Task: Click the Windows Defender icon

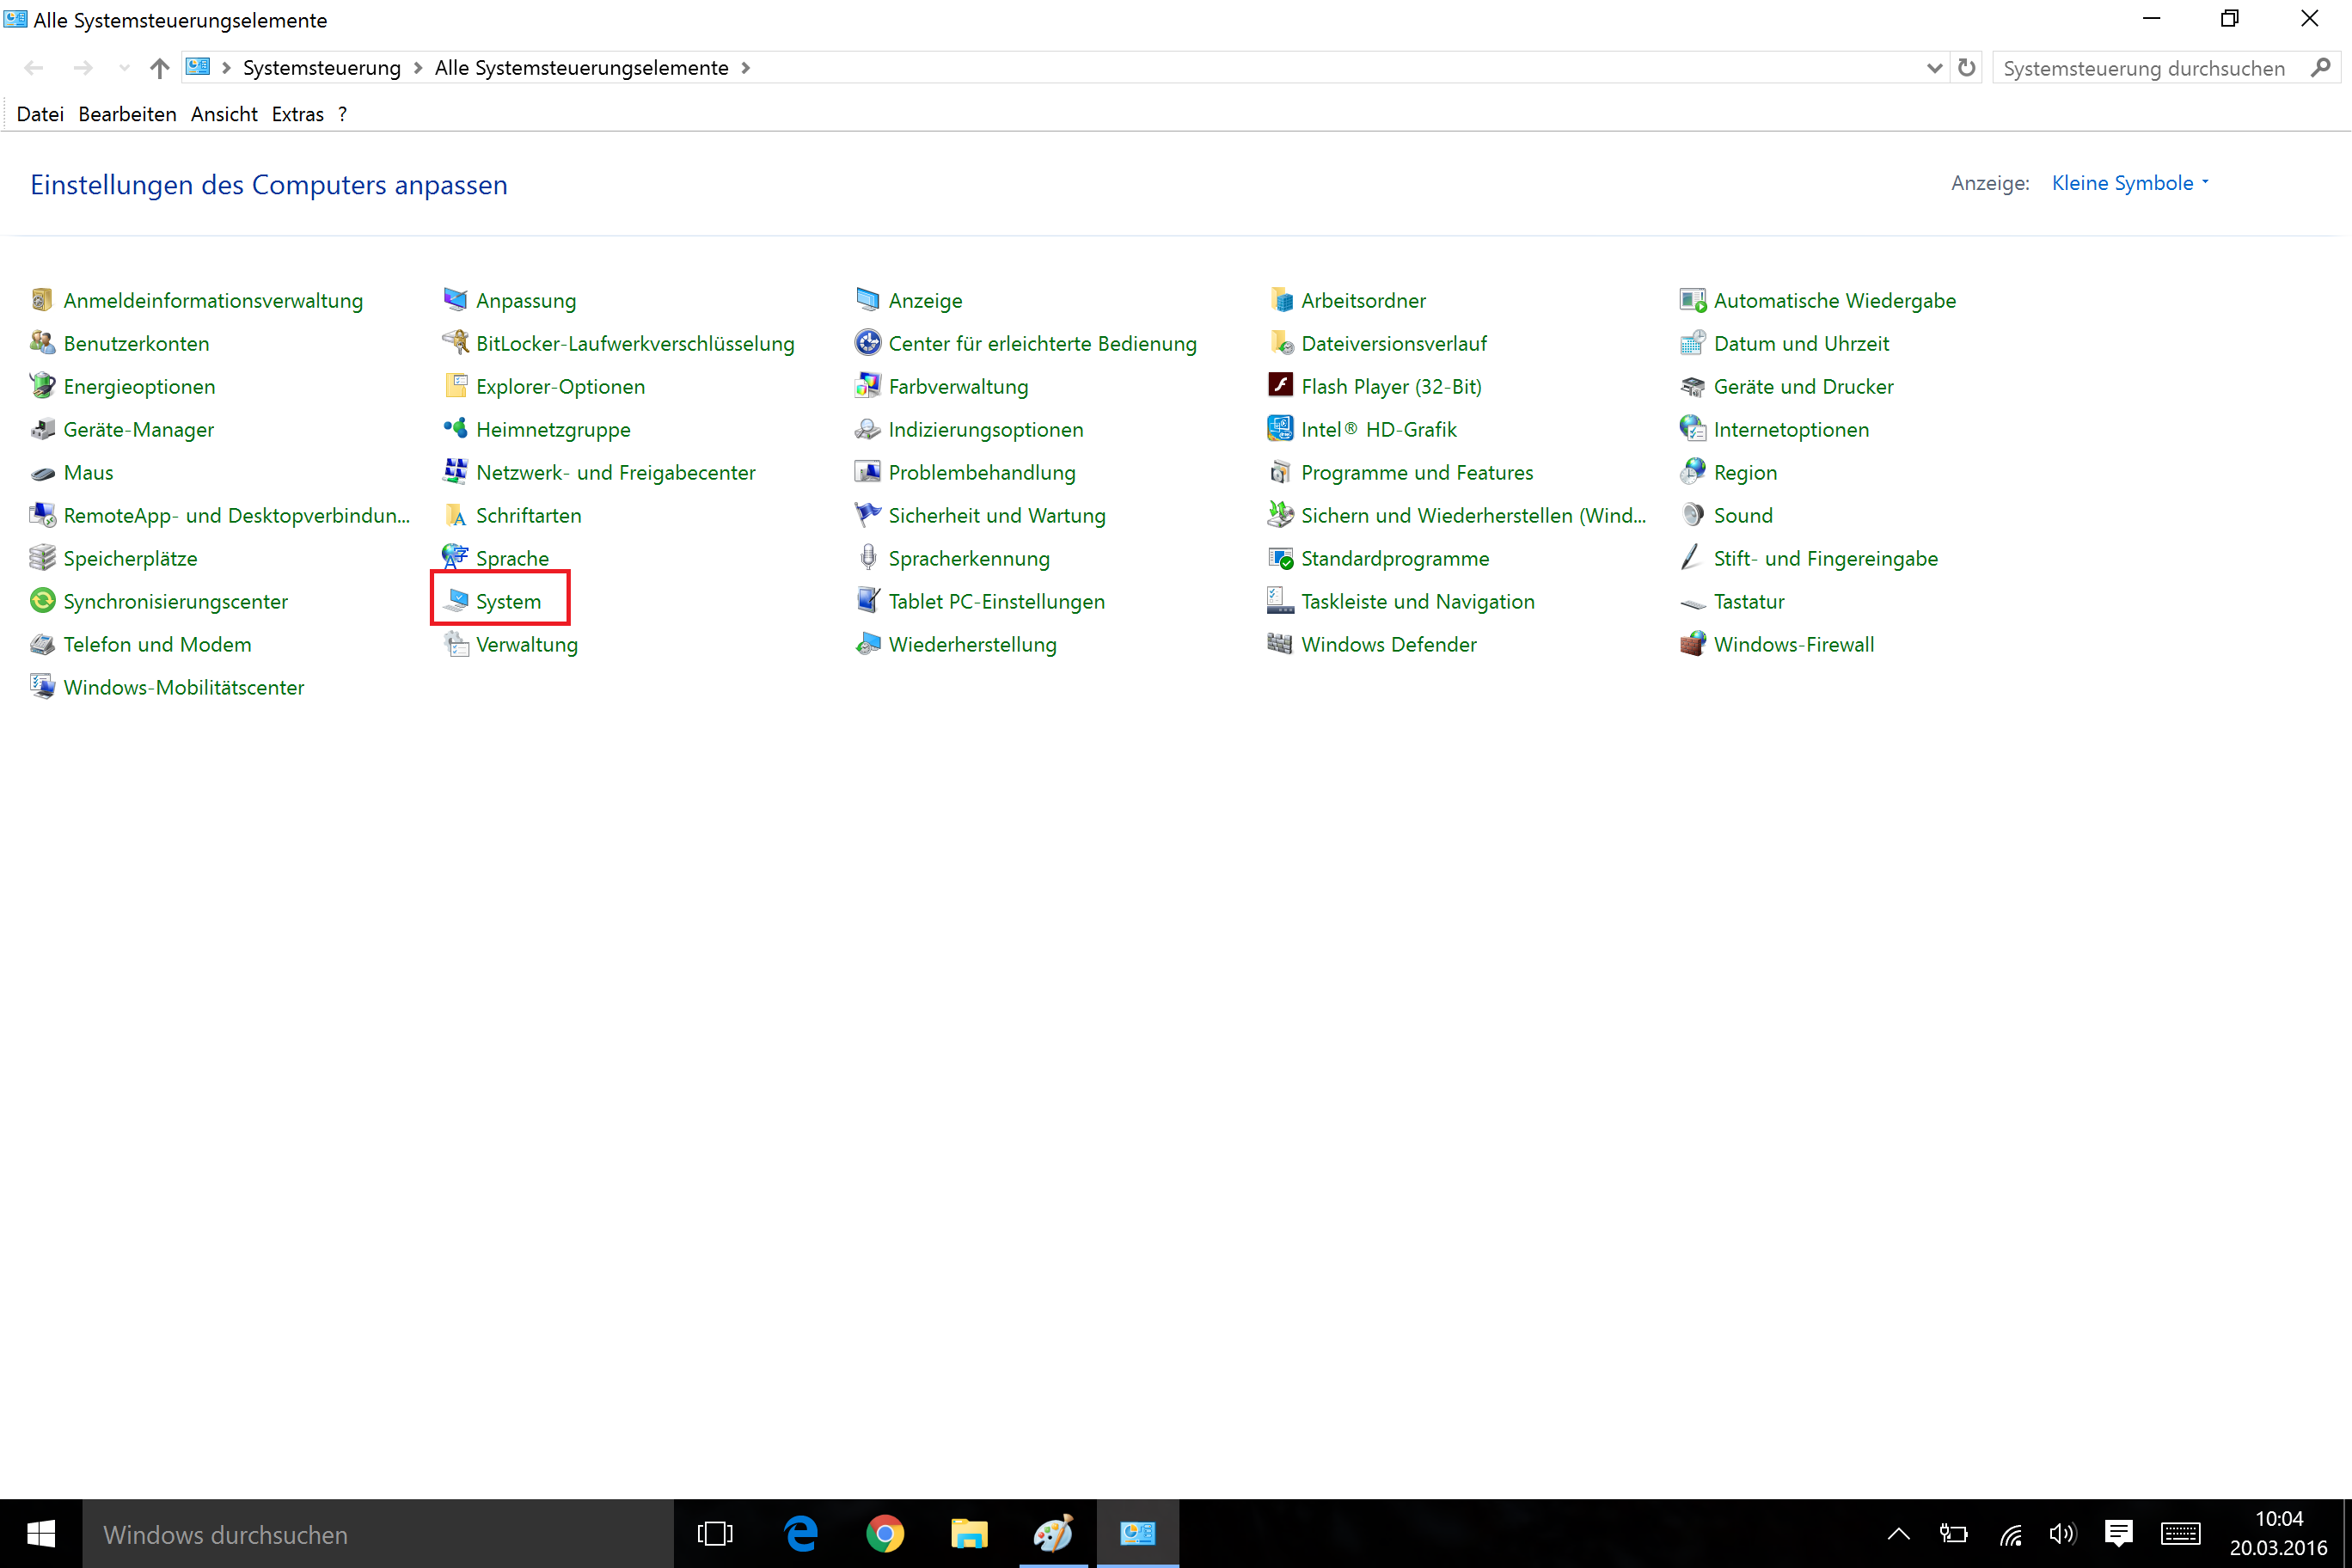Action: click(x=1280, y=644)
